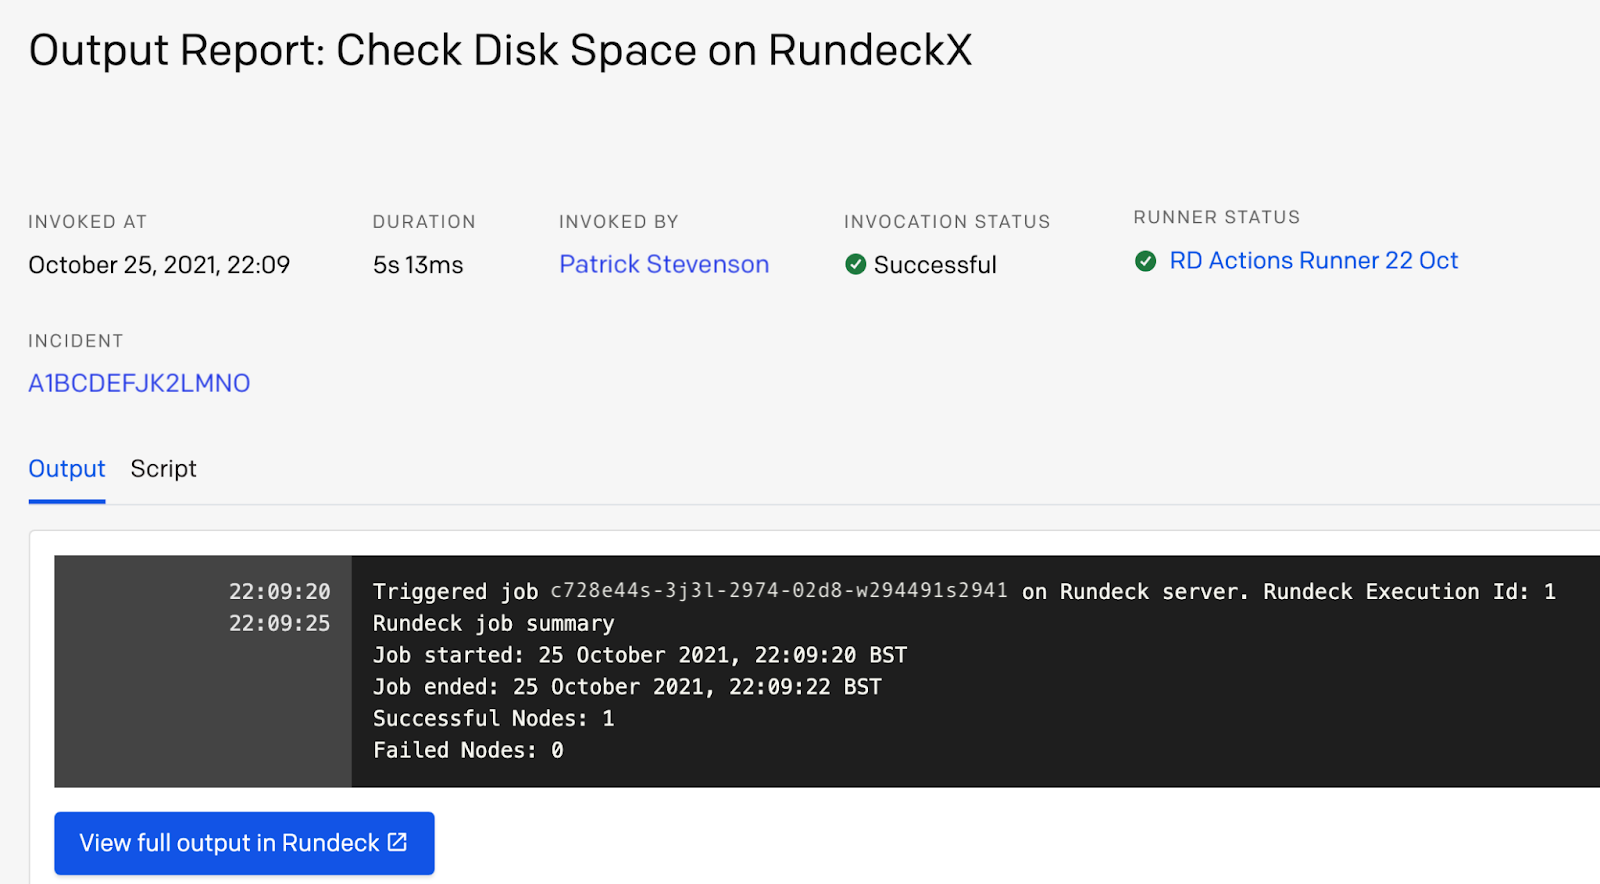Click the INVOKED BY label
Image resolution: width=1600 pixels, height=884 pixels.
point(619,222)
